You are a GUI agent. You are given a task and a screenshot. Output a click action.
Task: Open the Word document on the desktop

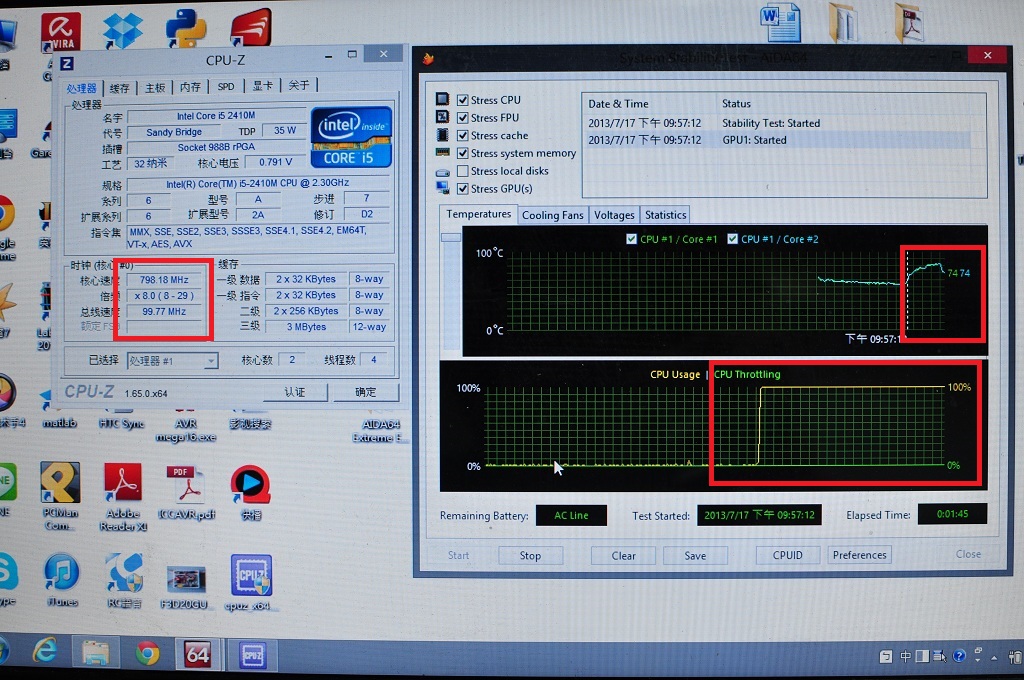[x=780, y=22]
